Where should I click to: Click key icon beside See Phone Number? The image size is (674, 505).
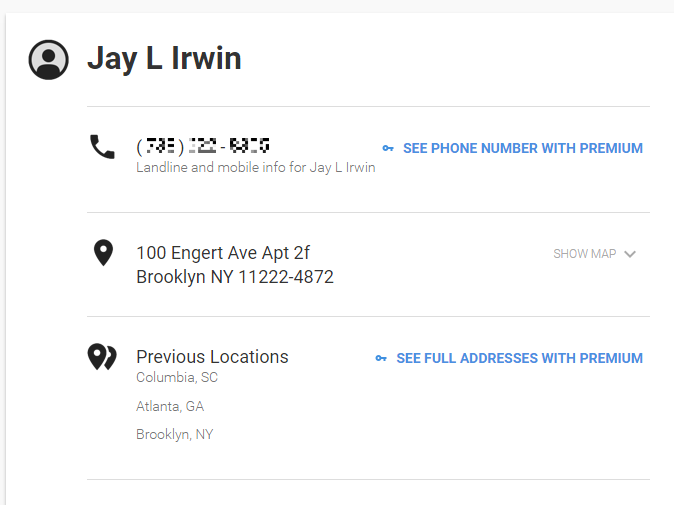click(x=388, y=149)
